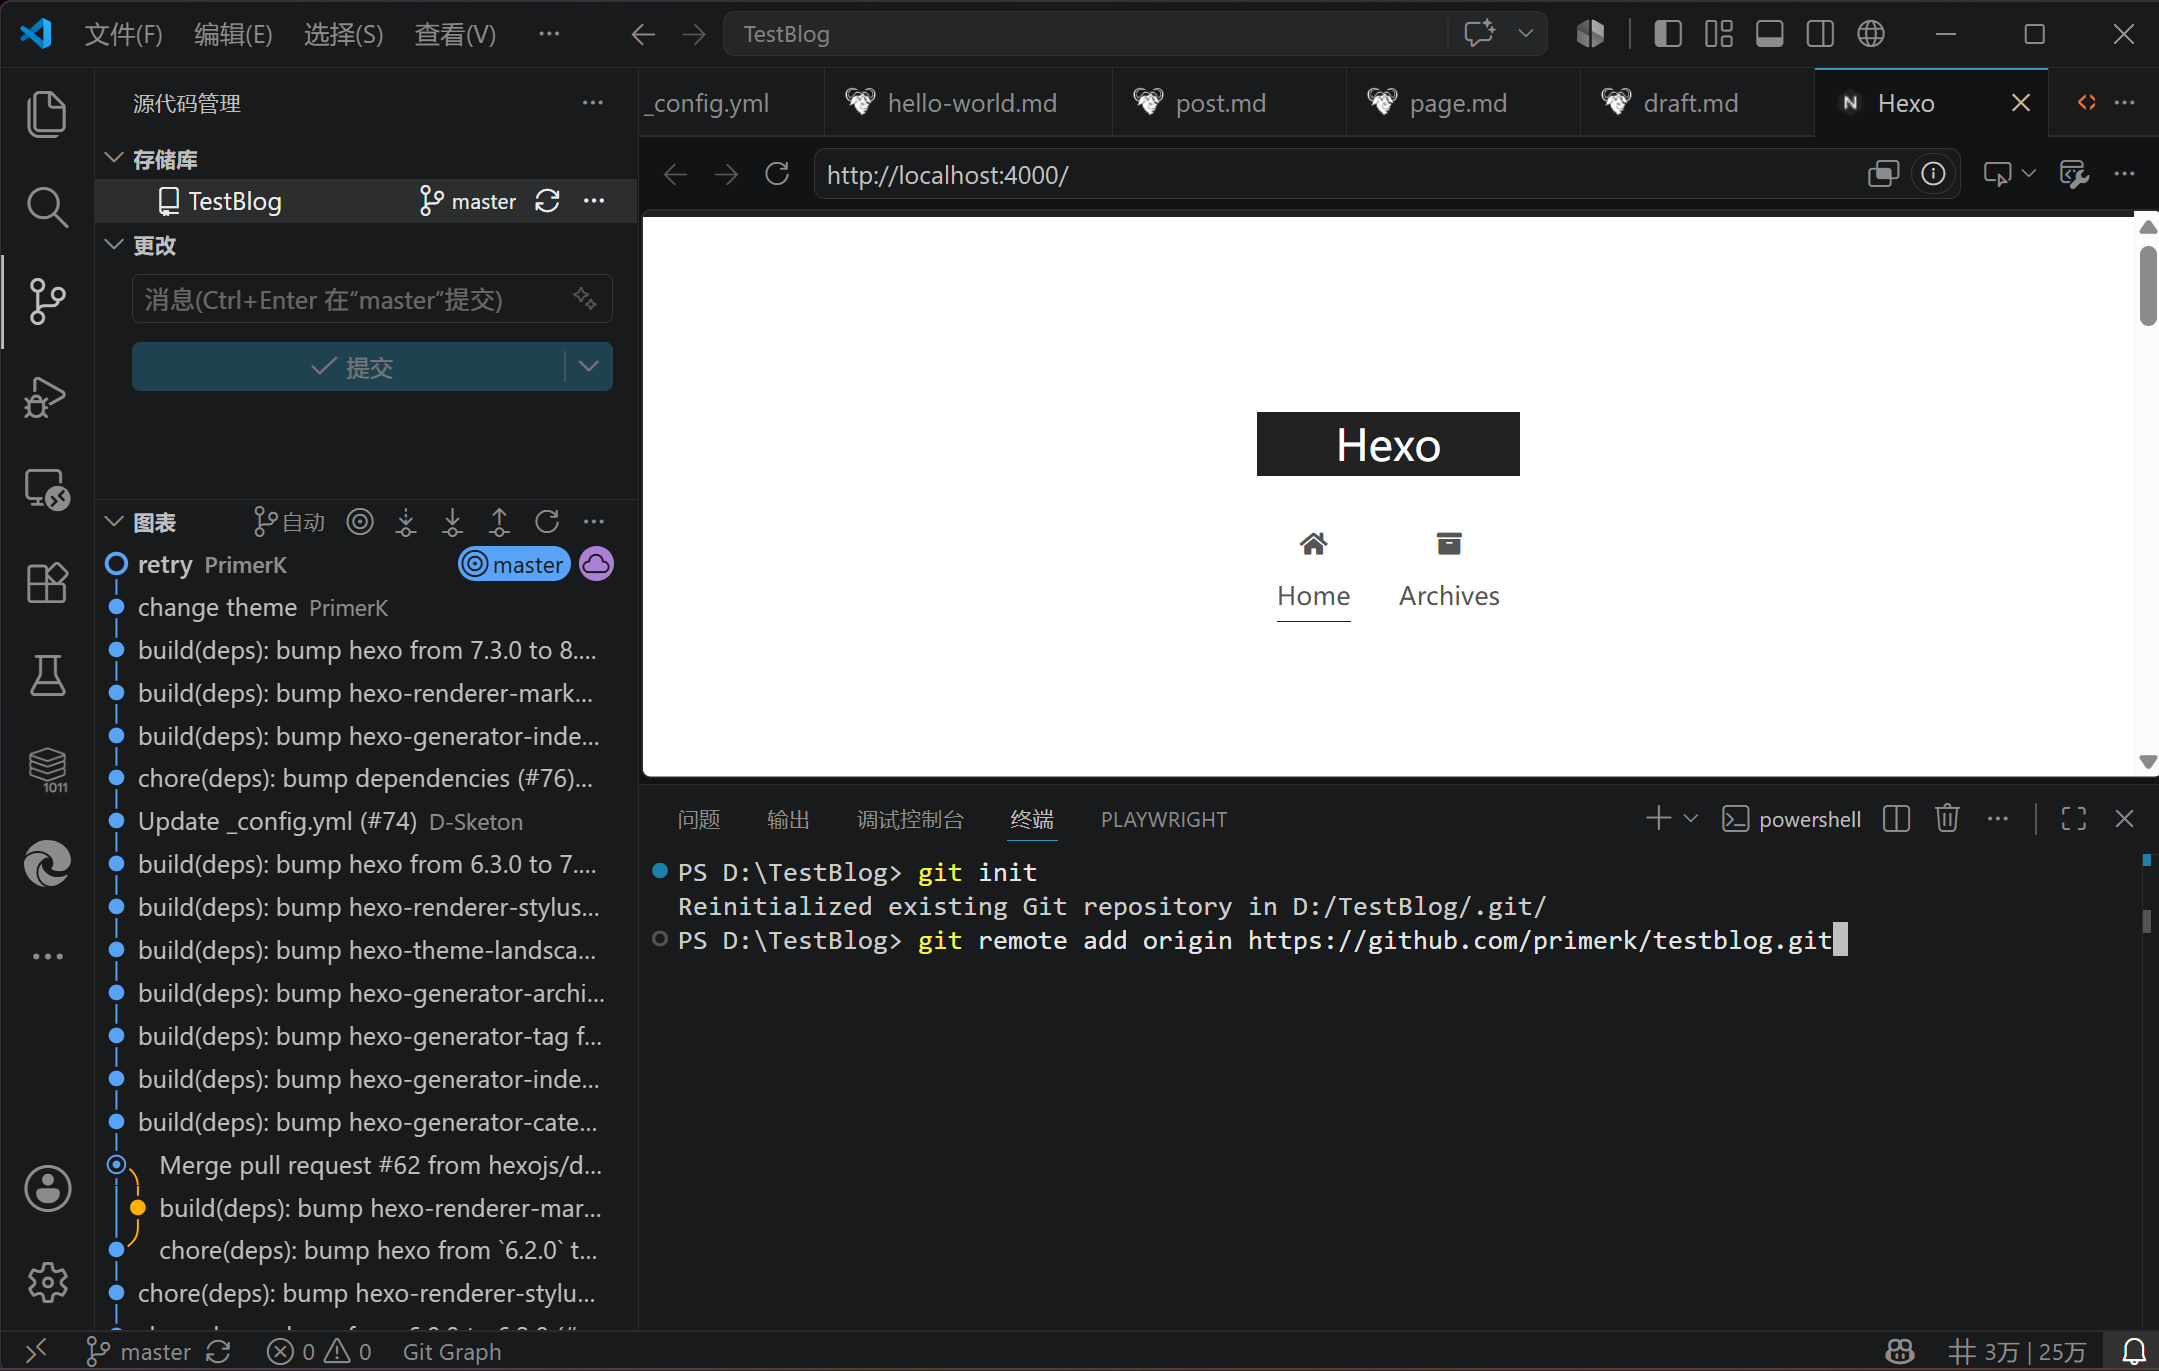Open the Explorer view in activity bar
Viewport: 2159px width, 1371px height.
pyautogui.click(x=47, y=113)
